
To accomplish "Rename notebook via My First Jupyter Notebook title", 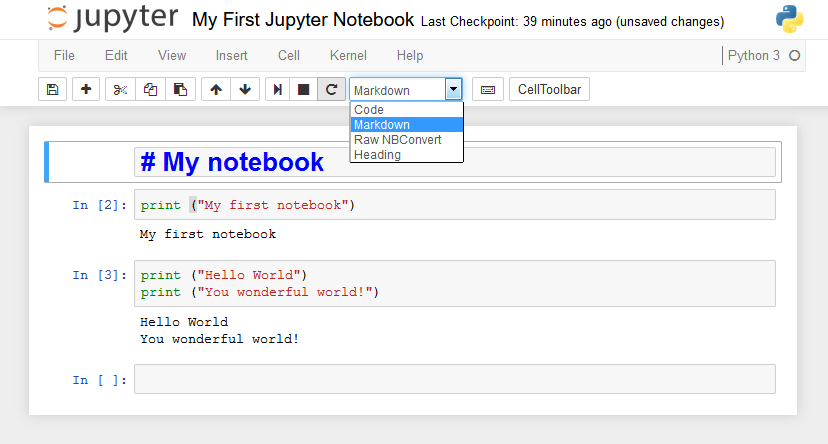I will tap(303, 20).
